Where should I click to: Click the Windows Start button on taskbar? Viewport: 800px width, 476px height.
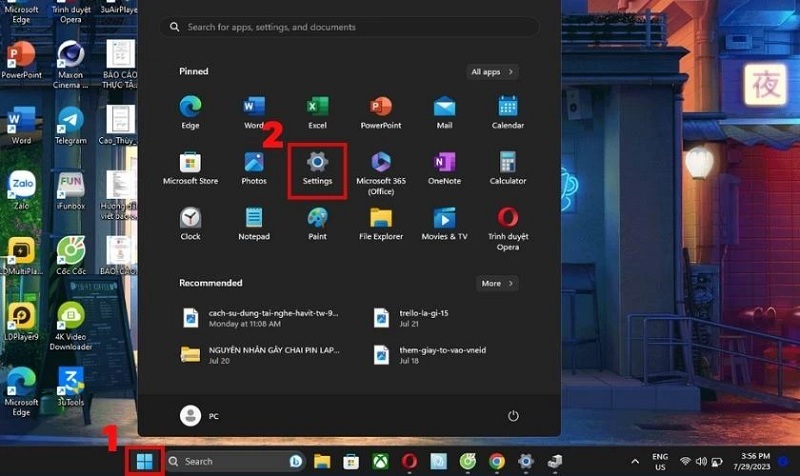pyautogui.click(x=145, y=461)
